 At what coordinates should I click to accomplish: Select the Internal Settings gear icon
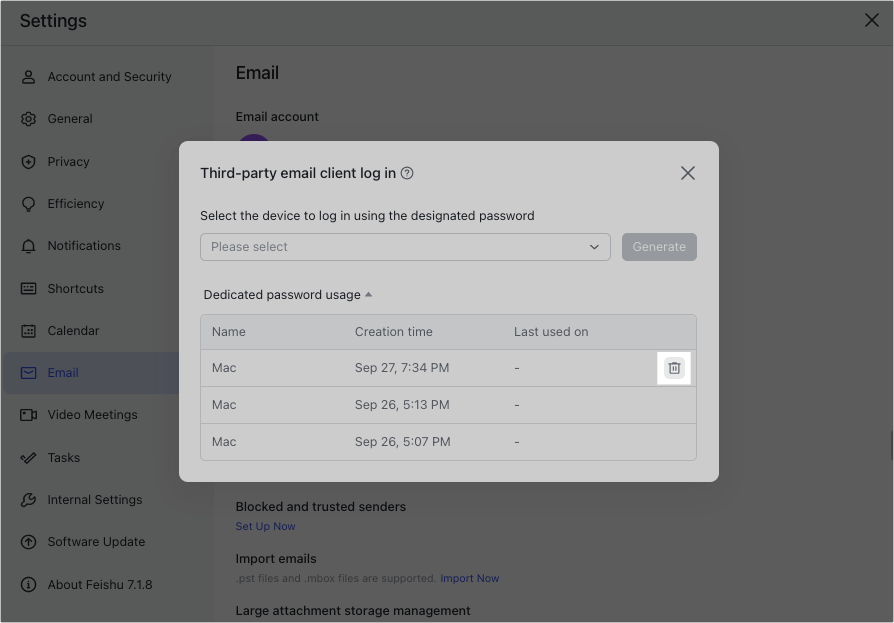point(29,499)
